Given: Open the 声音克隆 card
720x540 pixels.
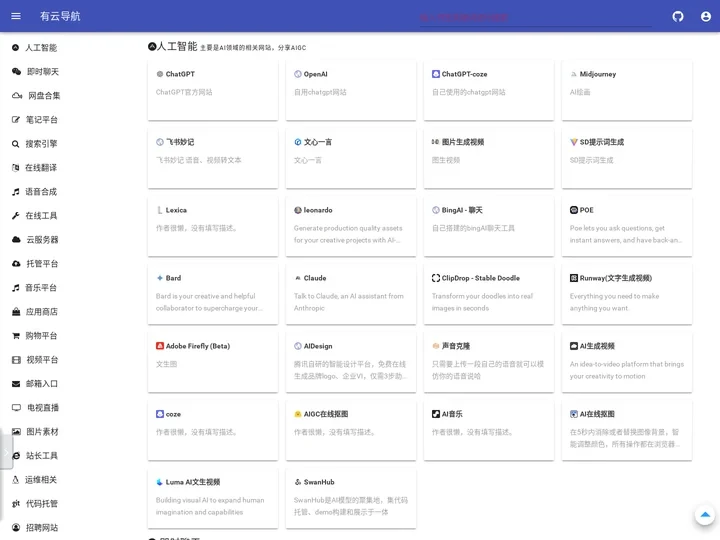Looking at the screenshot, I should 489,362.
